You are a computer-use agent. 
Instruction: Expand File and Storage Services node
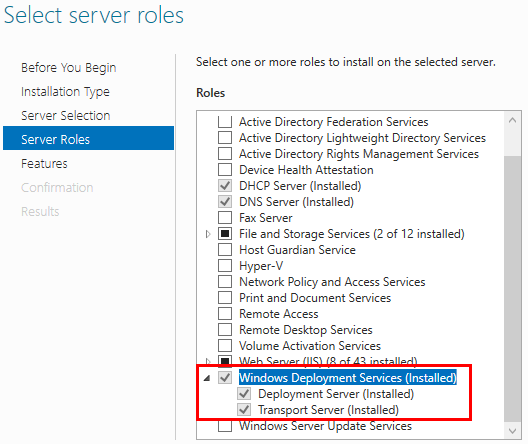pyautogui.click(x=208, y=234)
